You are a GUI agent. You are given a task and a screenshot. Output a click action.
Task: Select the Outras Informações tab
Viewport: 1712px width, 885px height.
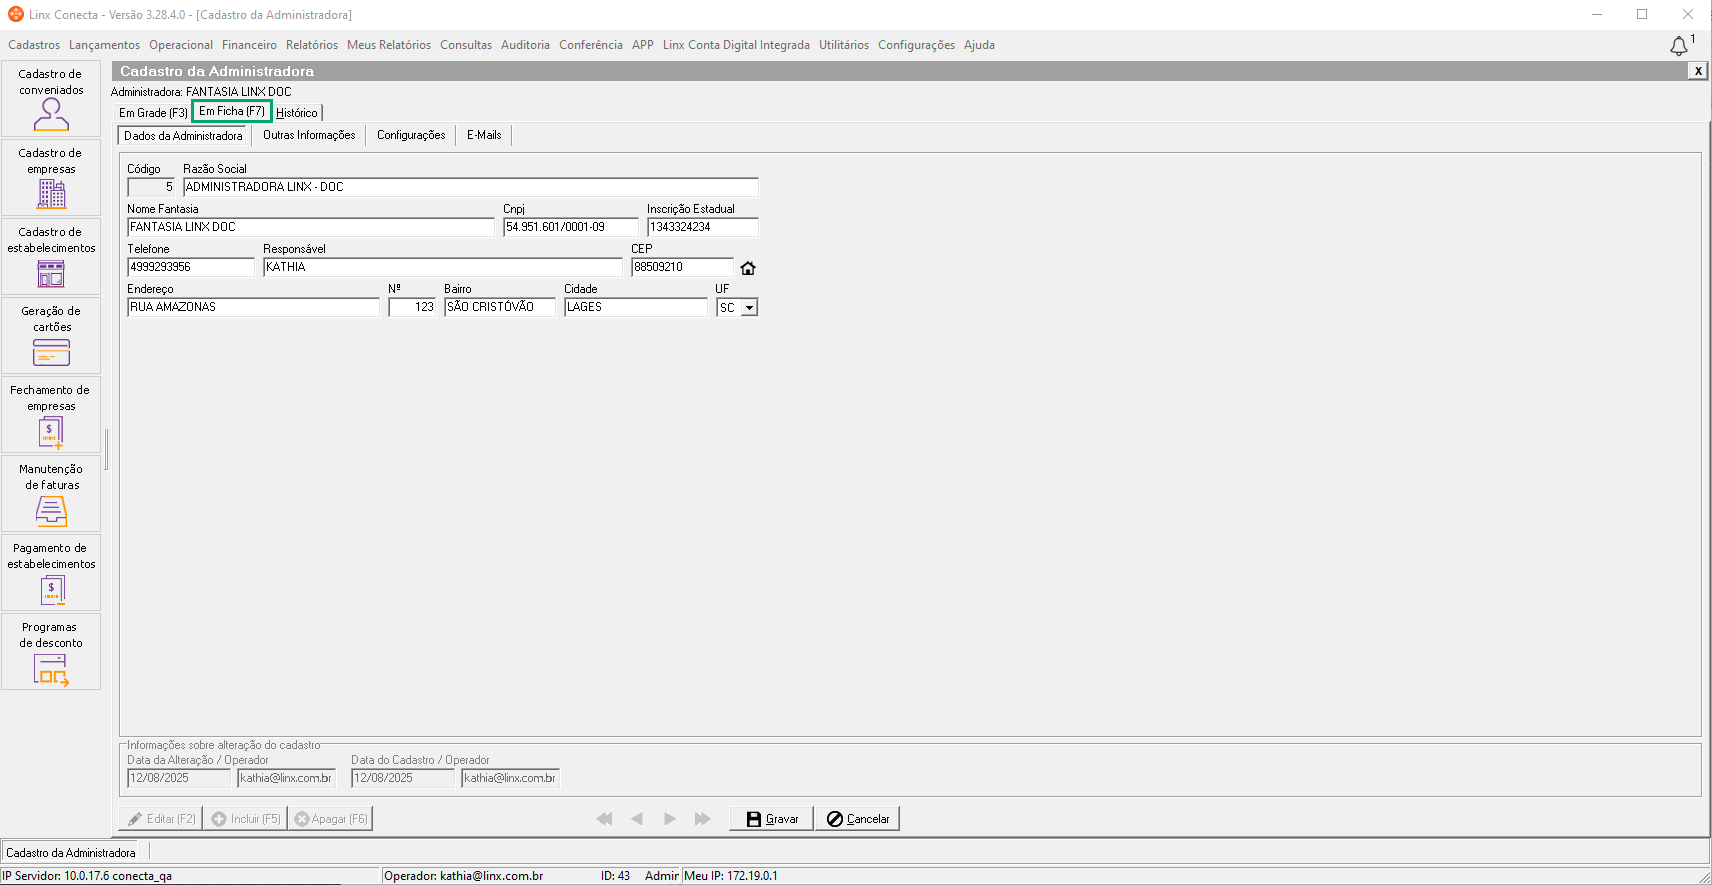(309, 135)
